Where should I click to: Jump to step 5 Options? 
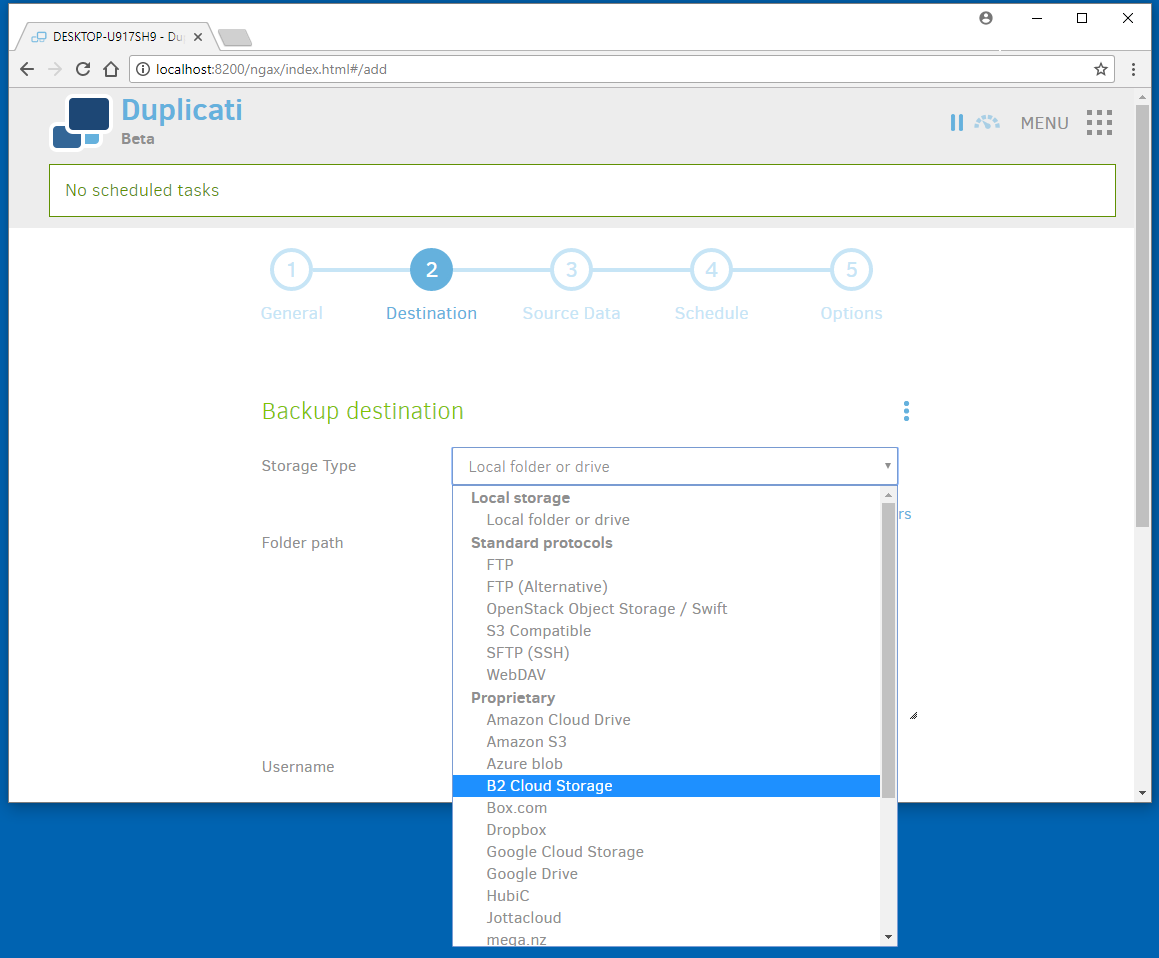(852, 270)
